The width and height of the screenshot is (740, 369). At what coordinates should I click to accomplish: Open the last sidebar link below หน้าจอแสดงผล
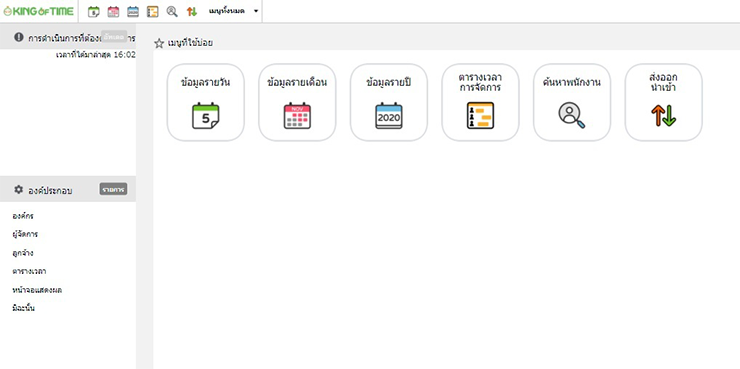pyautogui.click(x=23, y=308)
